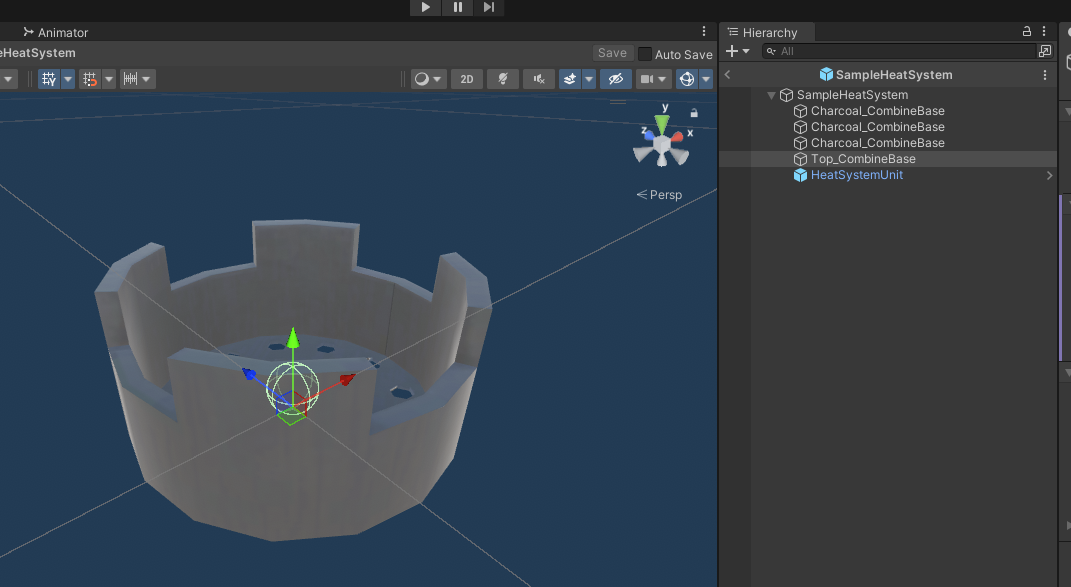Screen dimensions: 1071x587
Task: Click the blue Z axis cone on orientation gizmo
Action: (648, 135)
